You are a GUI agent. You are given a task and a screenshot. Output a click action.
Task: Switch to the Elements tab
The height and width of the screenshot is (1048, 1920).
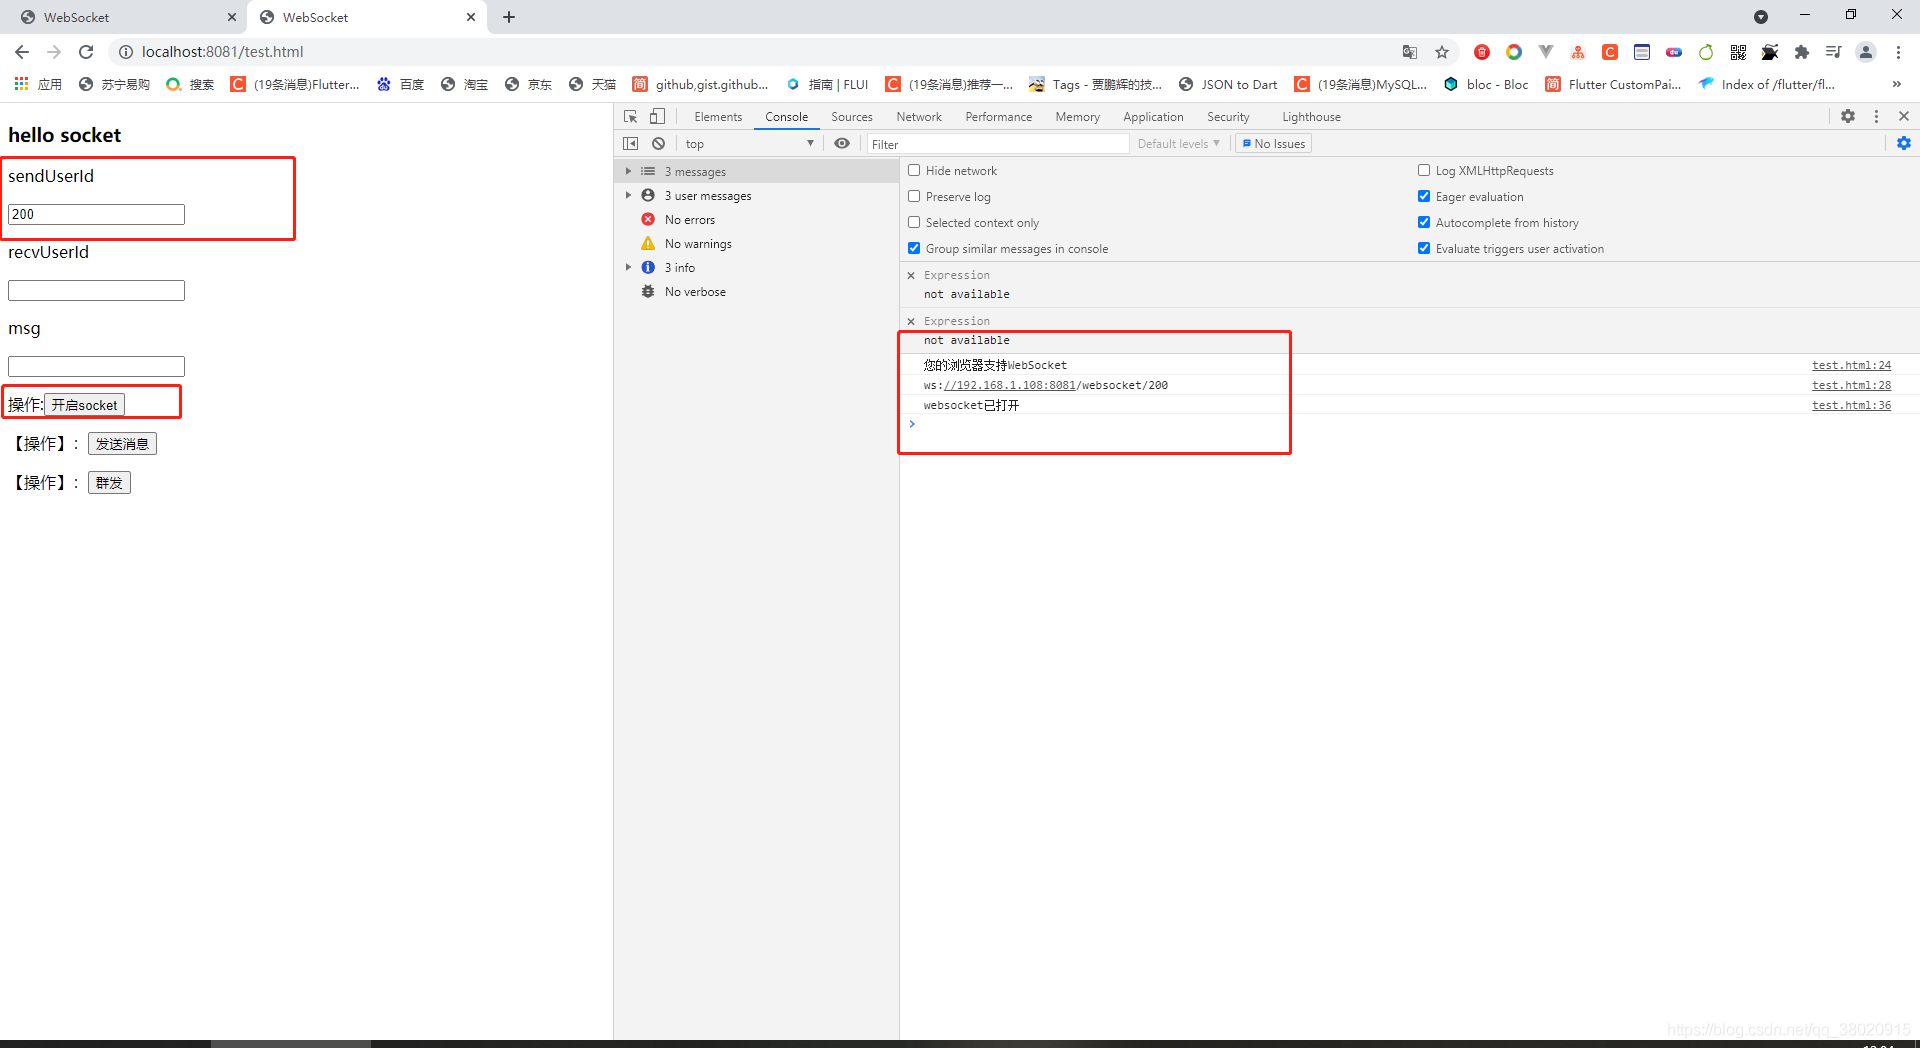click(x=718, y=117)
